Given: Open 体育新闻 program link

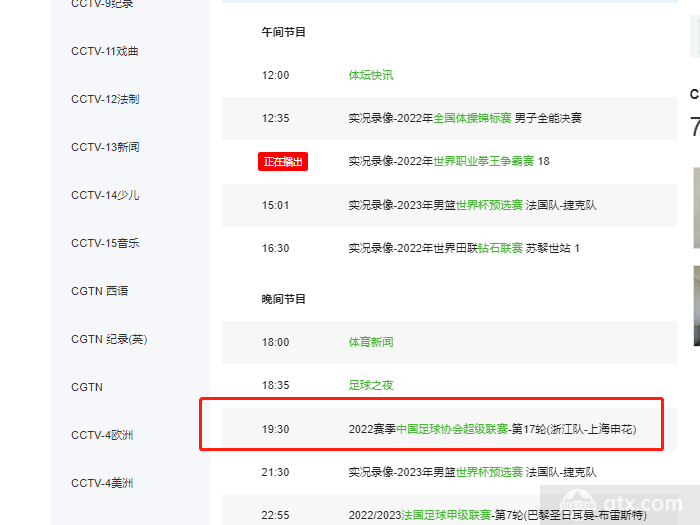Looking at the screenshot, I should (x=371, y=342).
